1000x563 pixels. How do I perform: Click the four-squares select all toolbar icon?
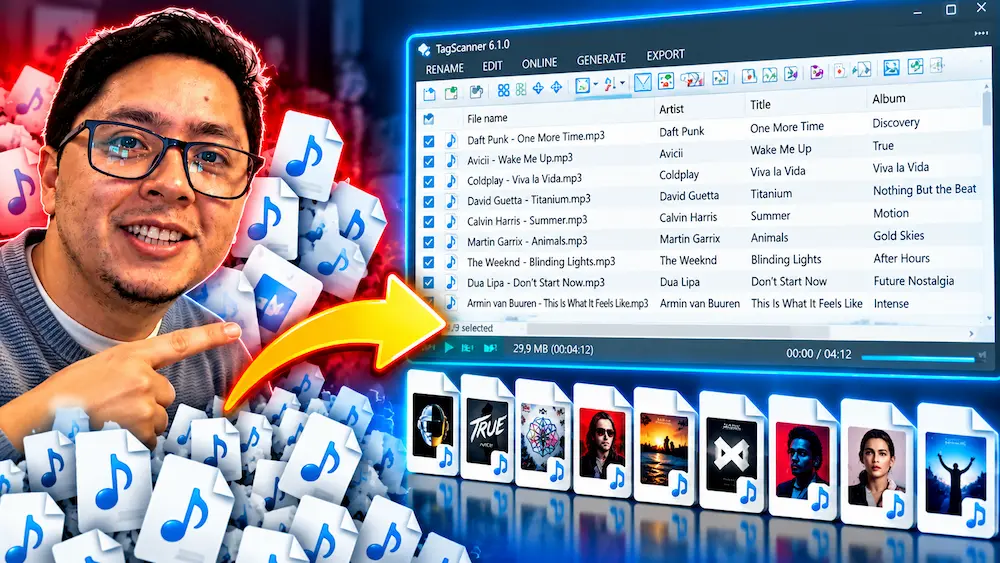click(503, 90)
